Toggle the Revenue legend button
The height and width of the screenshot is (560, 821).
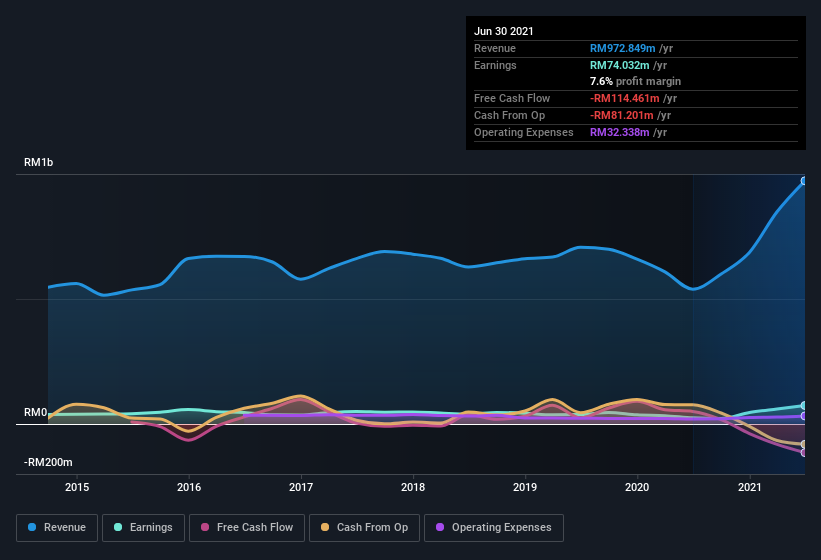(x=57, y=528)
